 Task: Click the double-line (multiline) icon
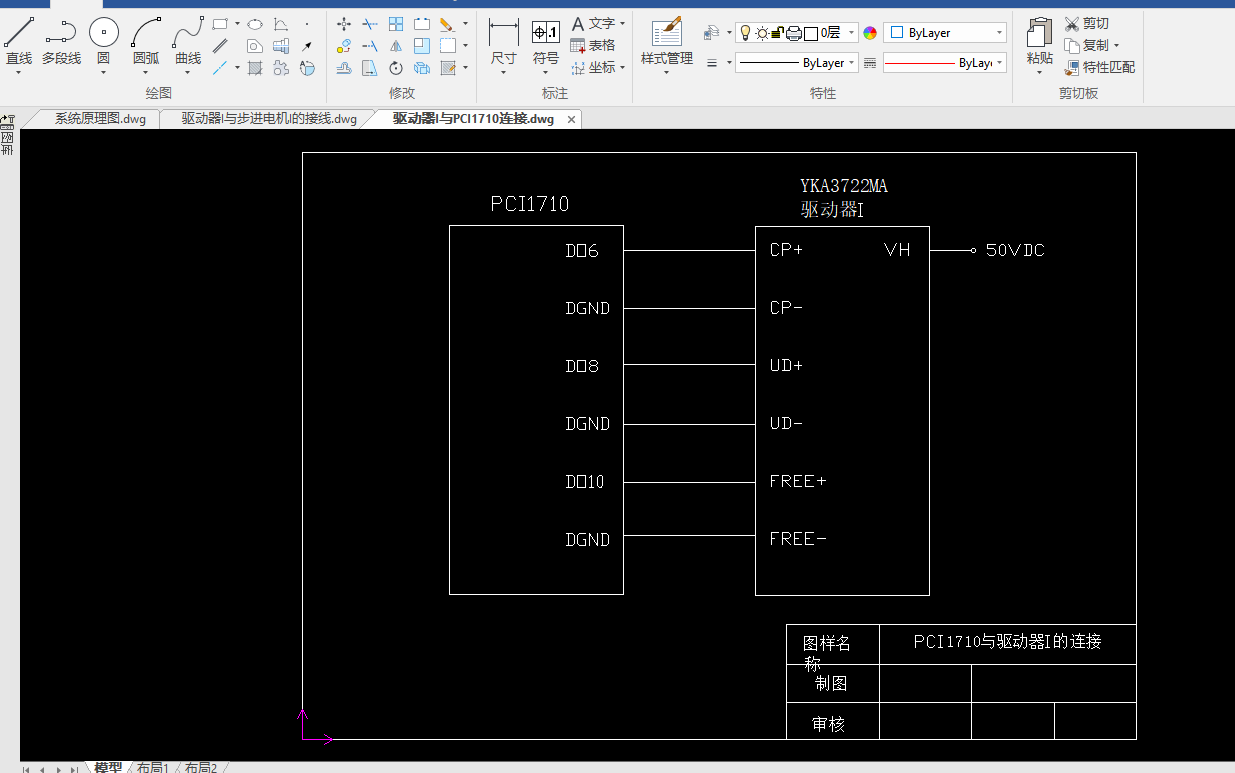(x=220, y=46)
